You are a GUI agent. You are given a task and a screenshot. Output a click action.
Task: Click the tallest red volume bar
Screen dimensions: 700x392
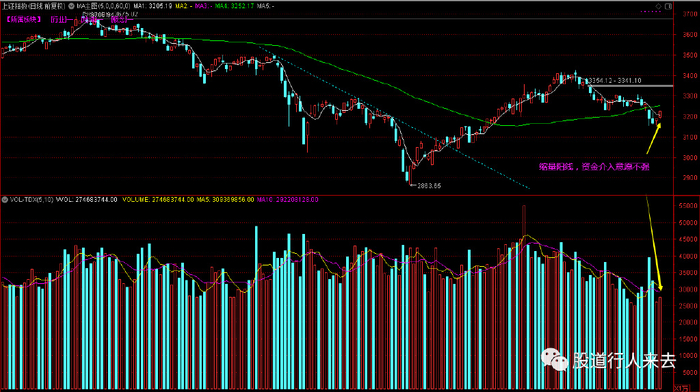pos(524,297)
